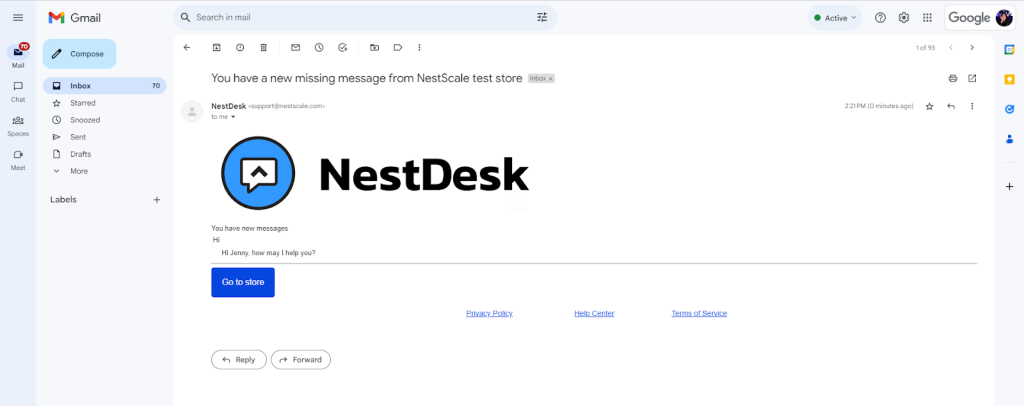This screenshot has height=406, width=1024.
Task: Click the NestDesk logo image
Action: coord(375,173)
